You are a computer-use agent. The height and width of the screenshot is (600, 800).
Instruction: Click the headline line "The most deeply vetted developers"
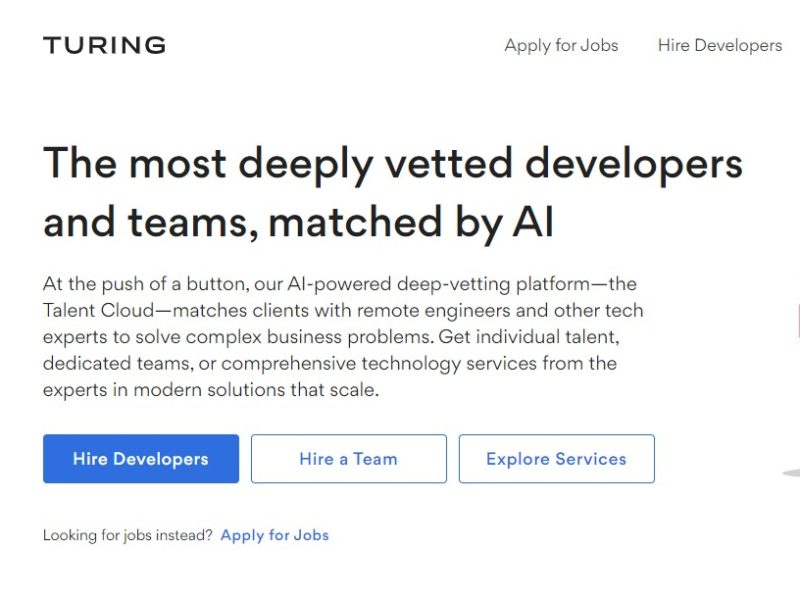(x=393, y=164)
